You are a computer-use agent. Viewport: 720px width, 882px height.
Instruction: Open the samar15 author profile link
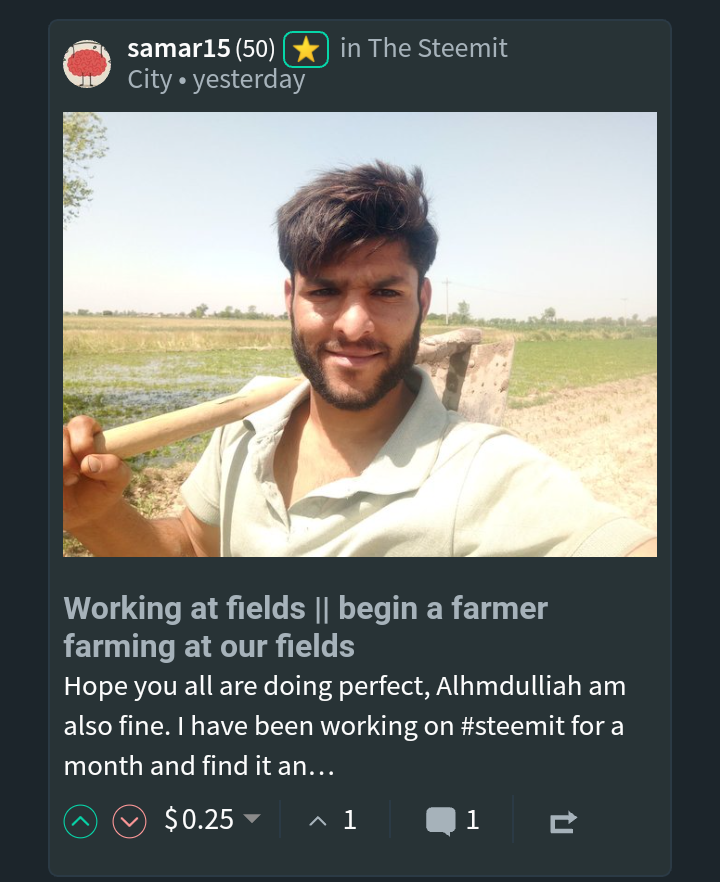point(179,48)
